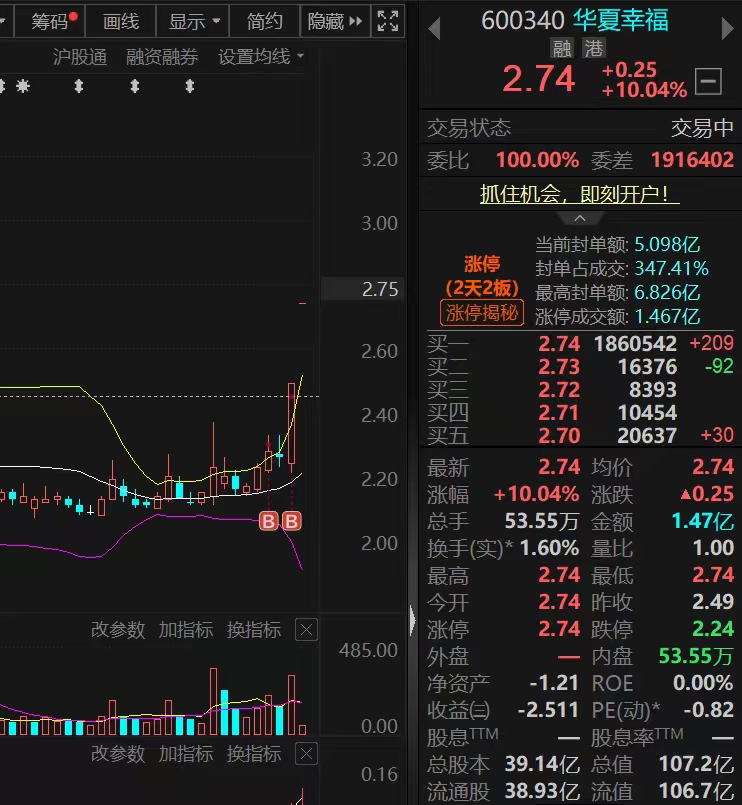
Task: Select the 买三 bid row at 2.72
Action: click(580, 390)
